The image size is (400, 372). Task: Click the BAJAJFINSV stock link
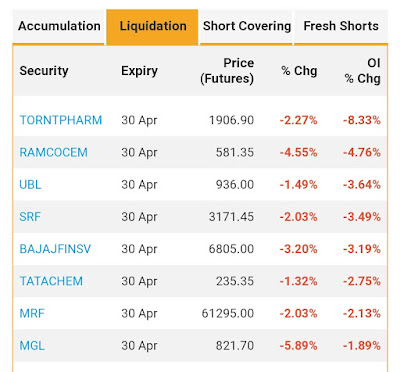tap(55, 249)
